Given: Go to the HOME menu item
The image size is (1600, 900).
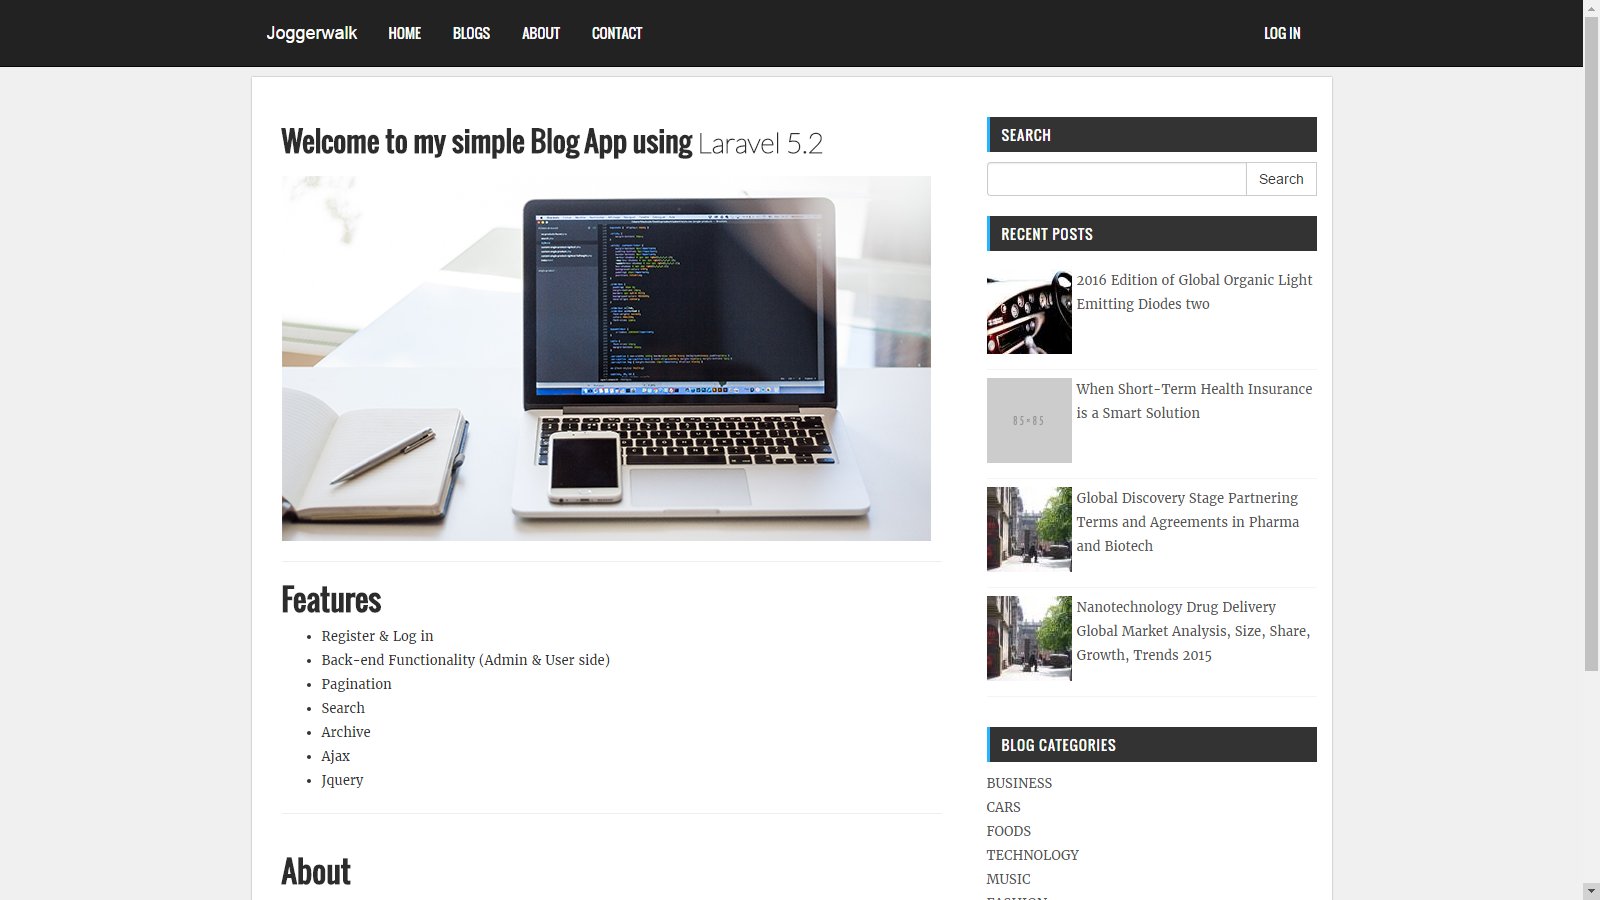Looking at the screenshot, I should [x=404, y=33].
